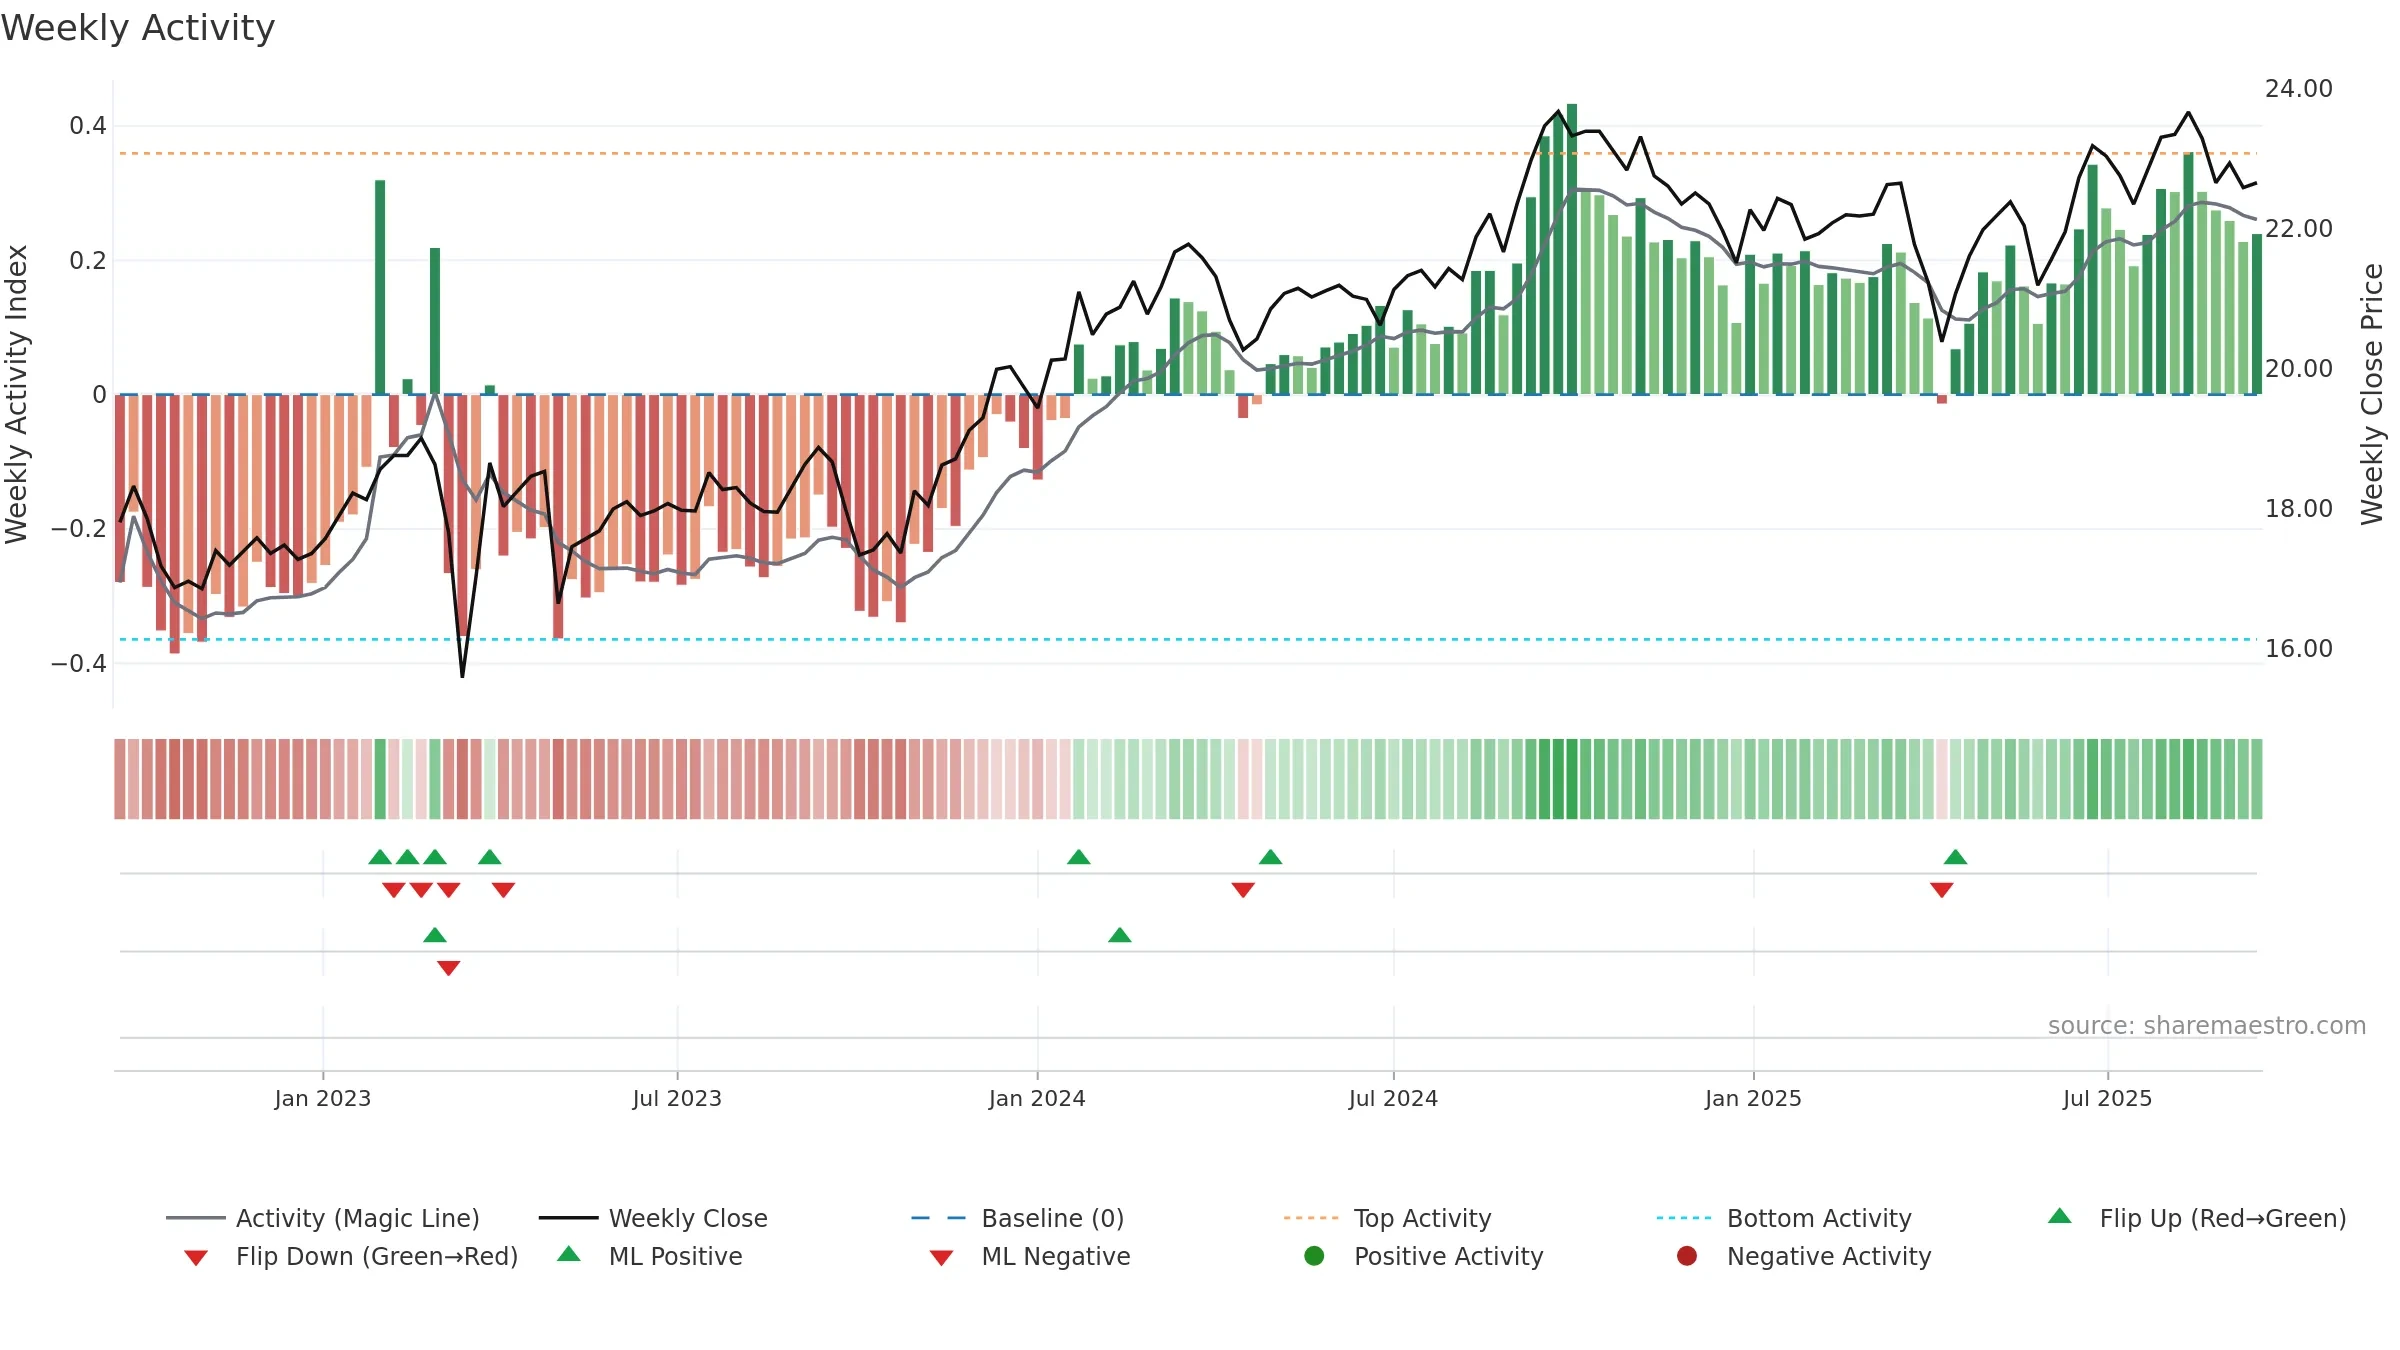Click the 24.00 price axis label
The image size is (2400, 1350).
2299,89
